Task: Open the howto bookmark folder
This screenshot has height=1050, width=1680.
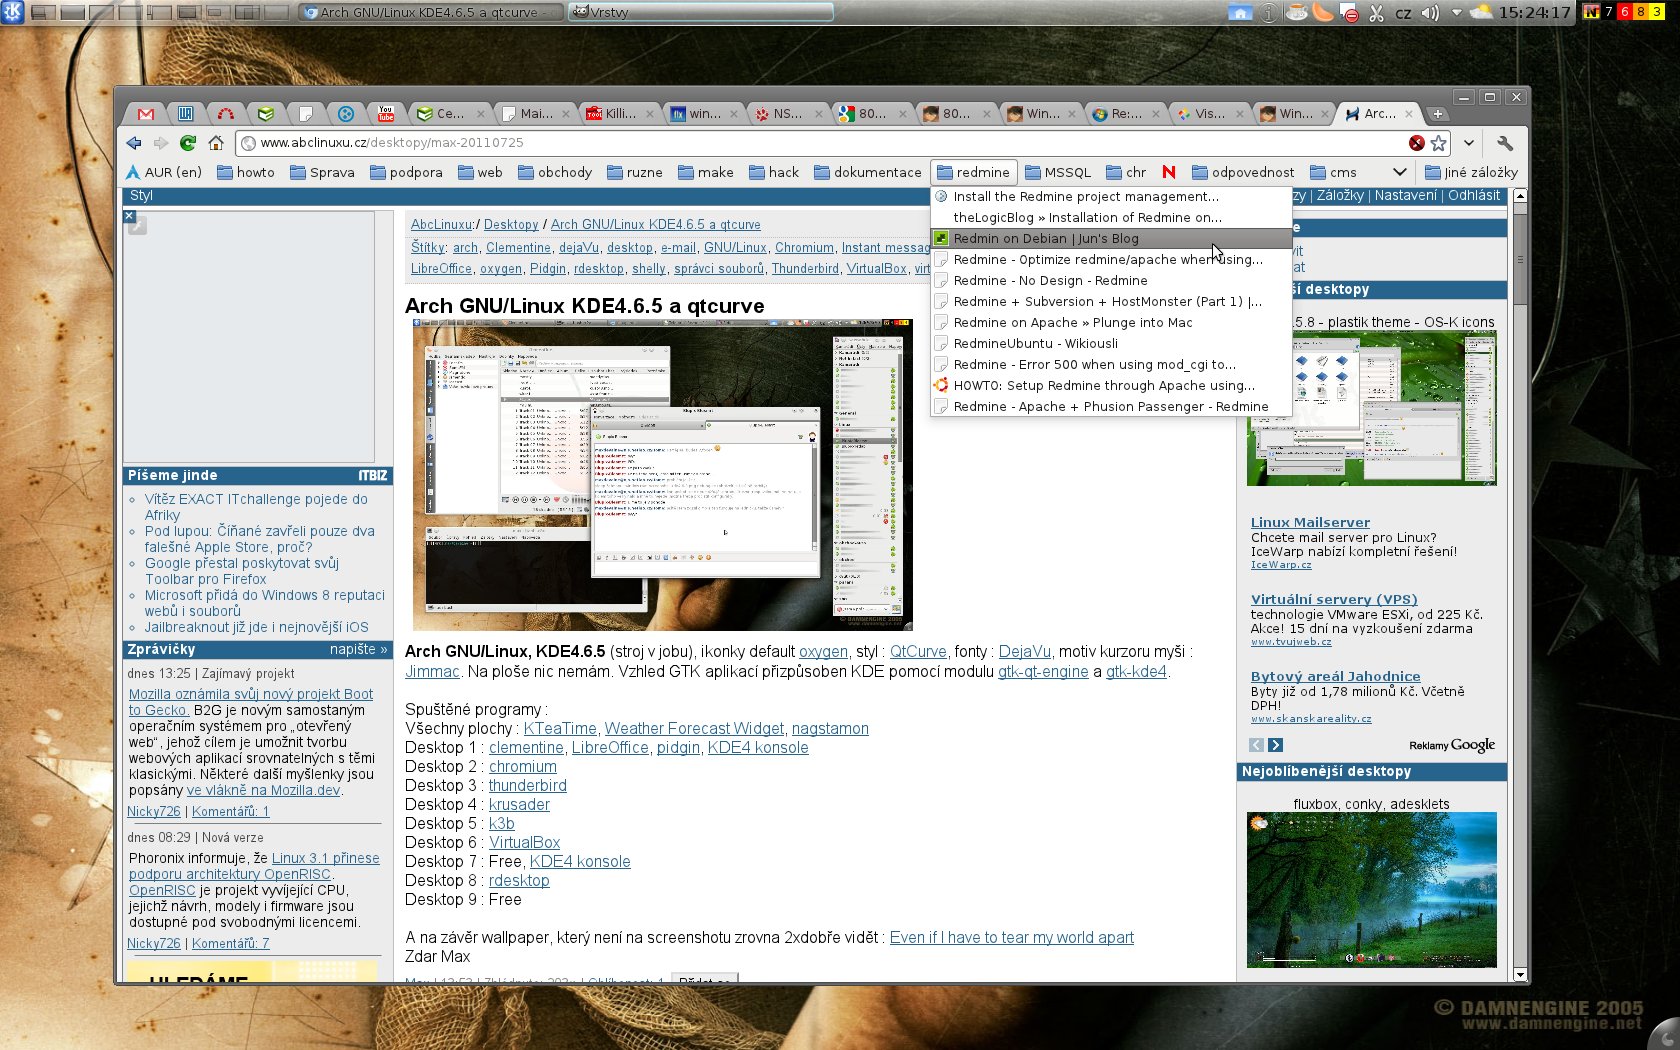Action: 246,172
